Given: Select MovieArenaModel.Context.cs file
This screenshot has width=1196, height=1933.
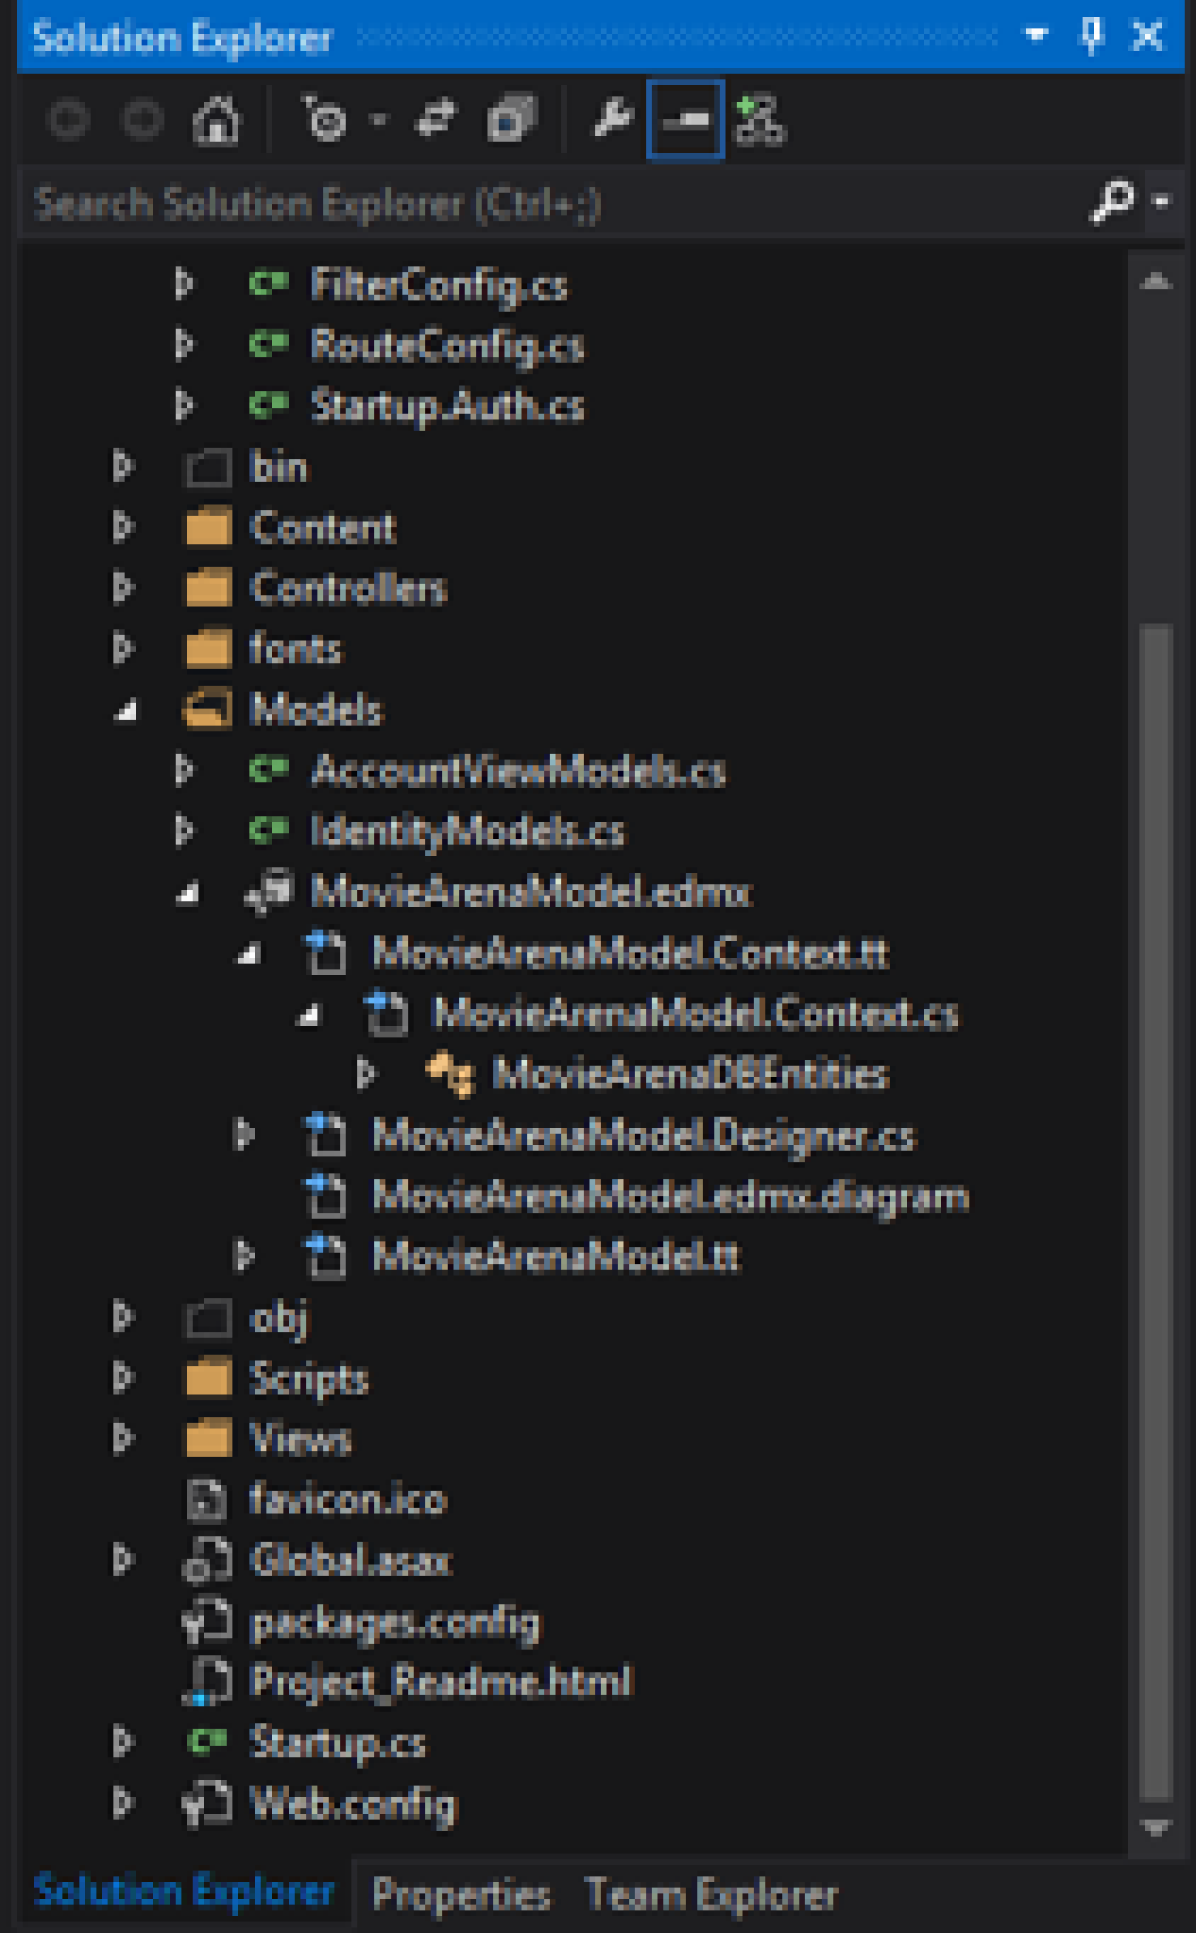Looking at the screenshot, I should [x=695, y=1013].
